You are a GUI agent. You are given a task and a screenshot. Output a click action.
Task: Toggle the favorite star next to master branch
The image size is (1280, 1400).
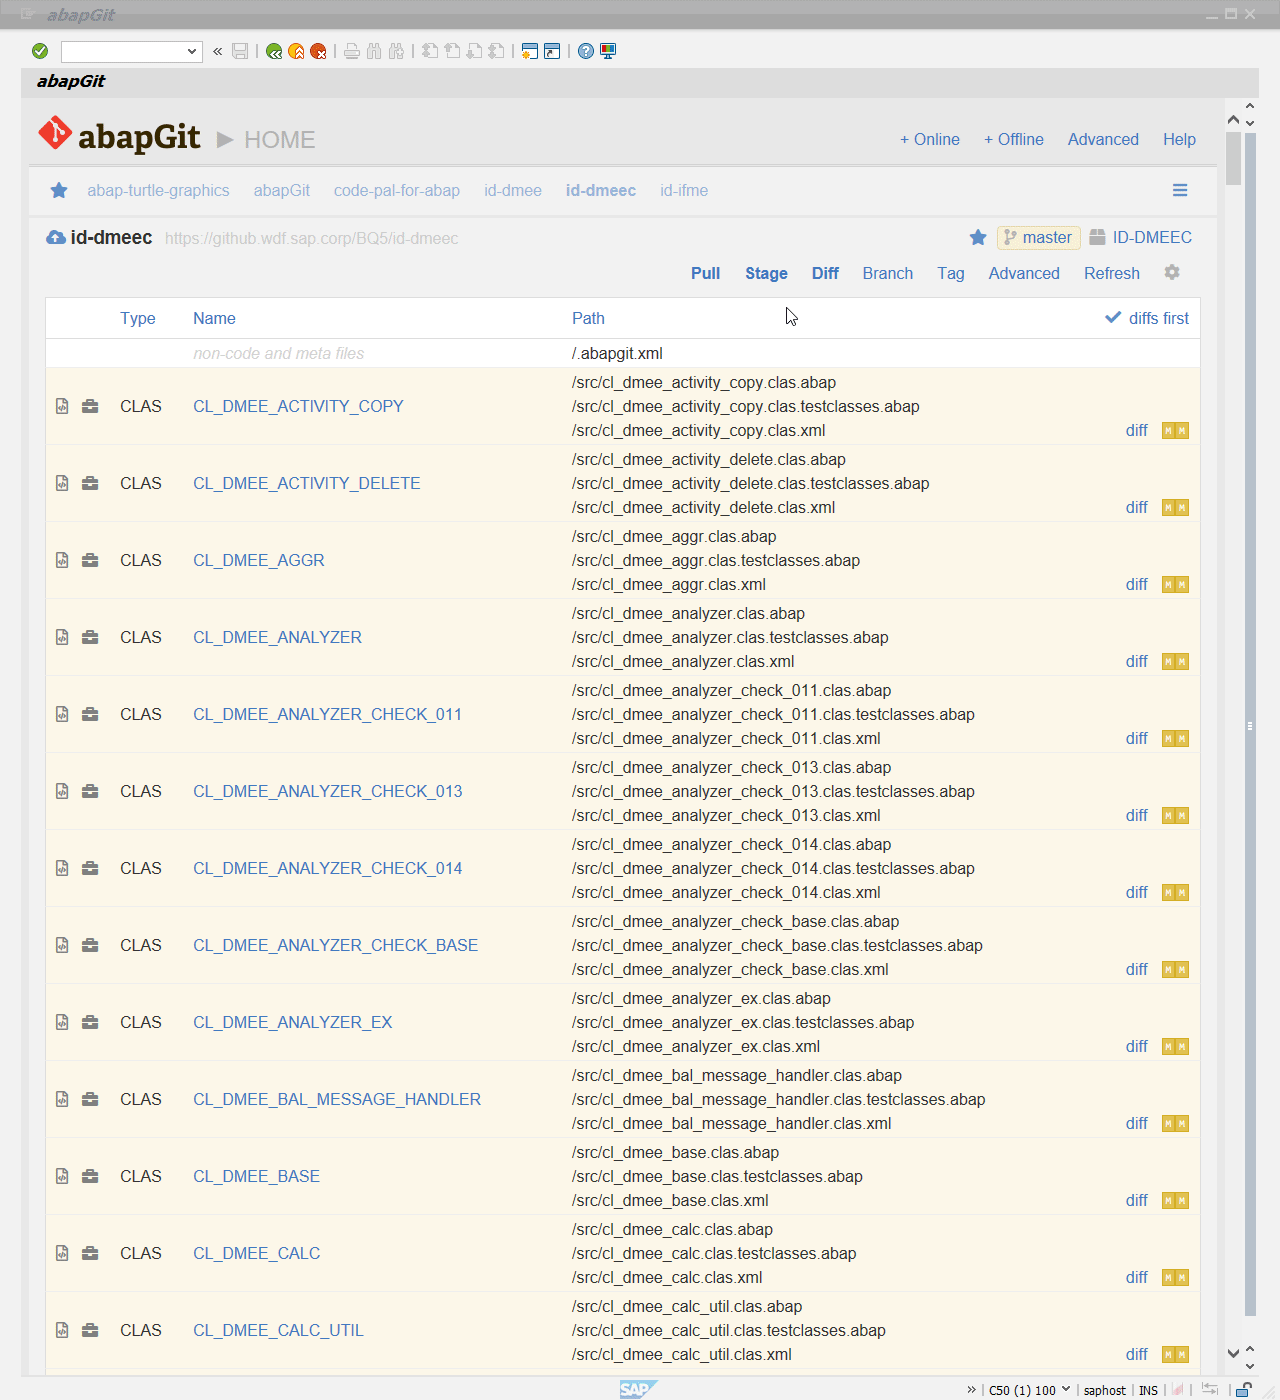click(977, 237)
